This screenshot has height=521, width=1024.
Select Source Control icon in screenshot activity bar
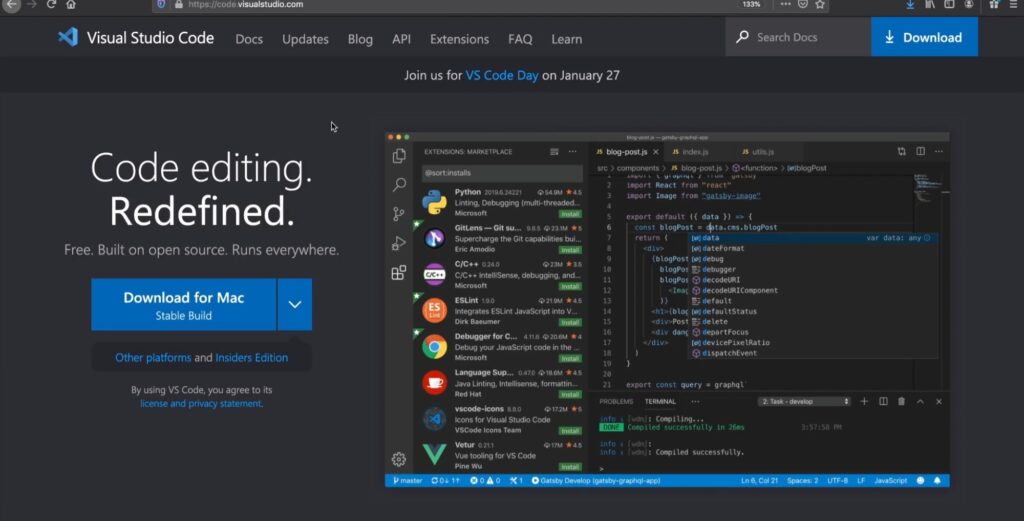pyautogui.click(x=399, y=214)
